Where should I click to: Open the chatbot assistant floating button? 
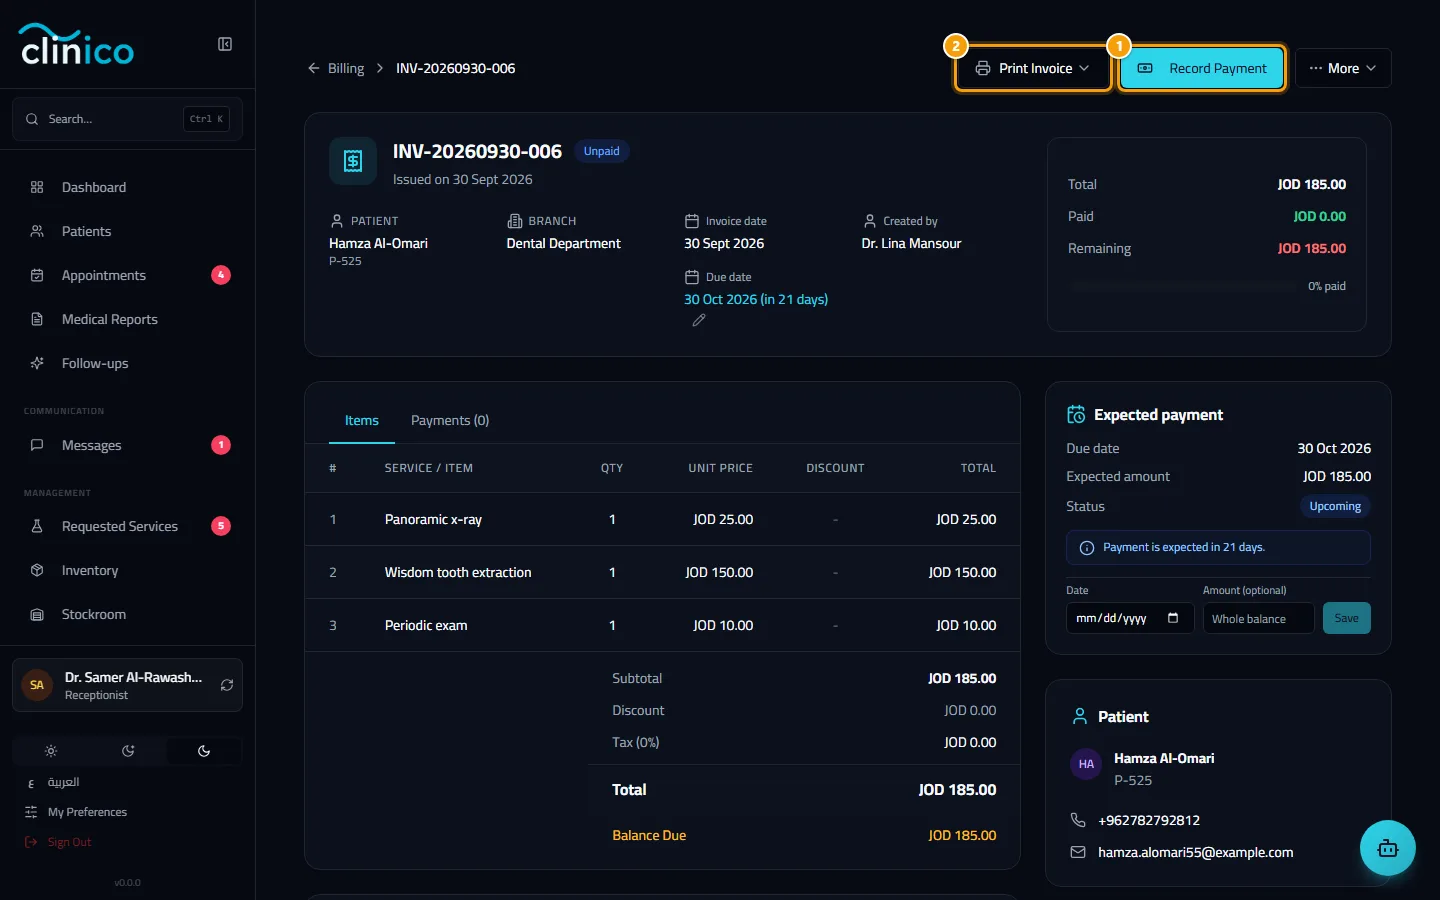pos(1387,848)
